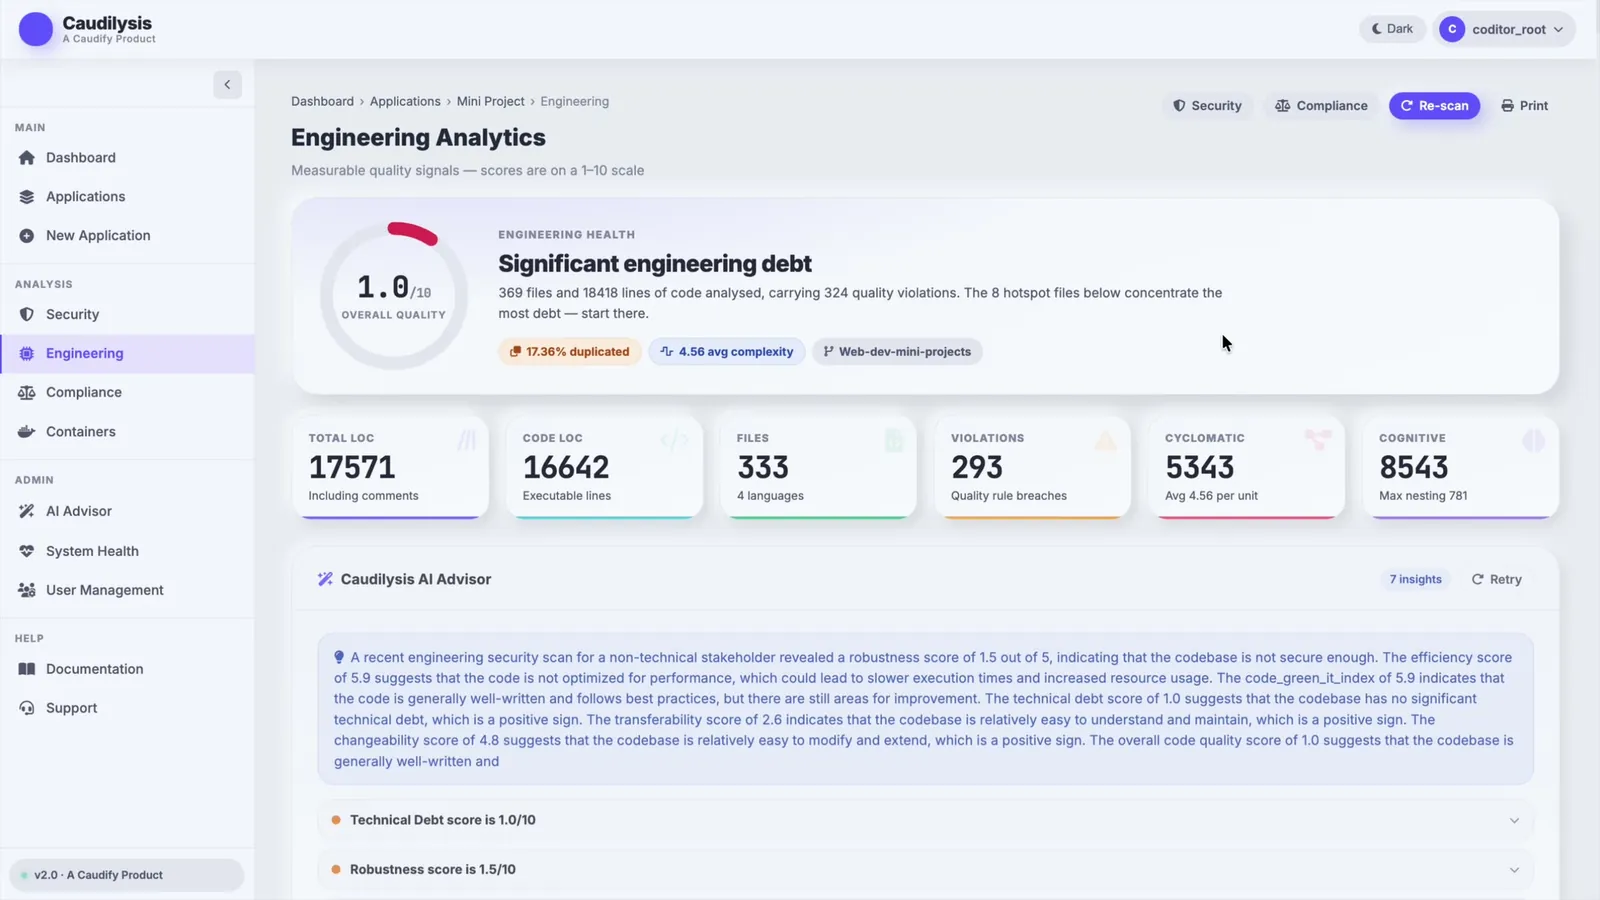1600x900 pixels.
Task: Click the Documentation book icon
Action: point(27,669)
